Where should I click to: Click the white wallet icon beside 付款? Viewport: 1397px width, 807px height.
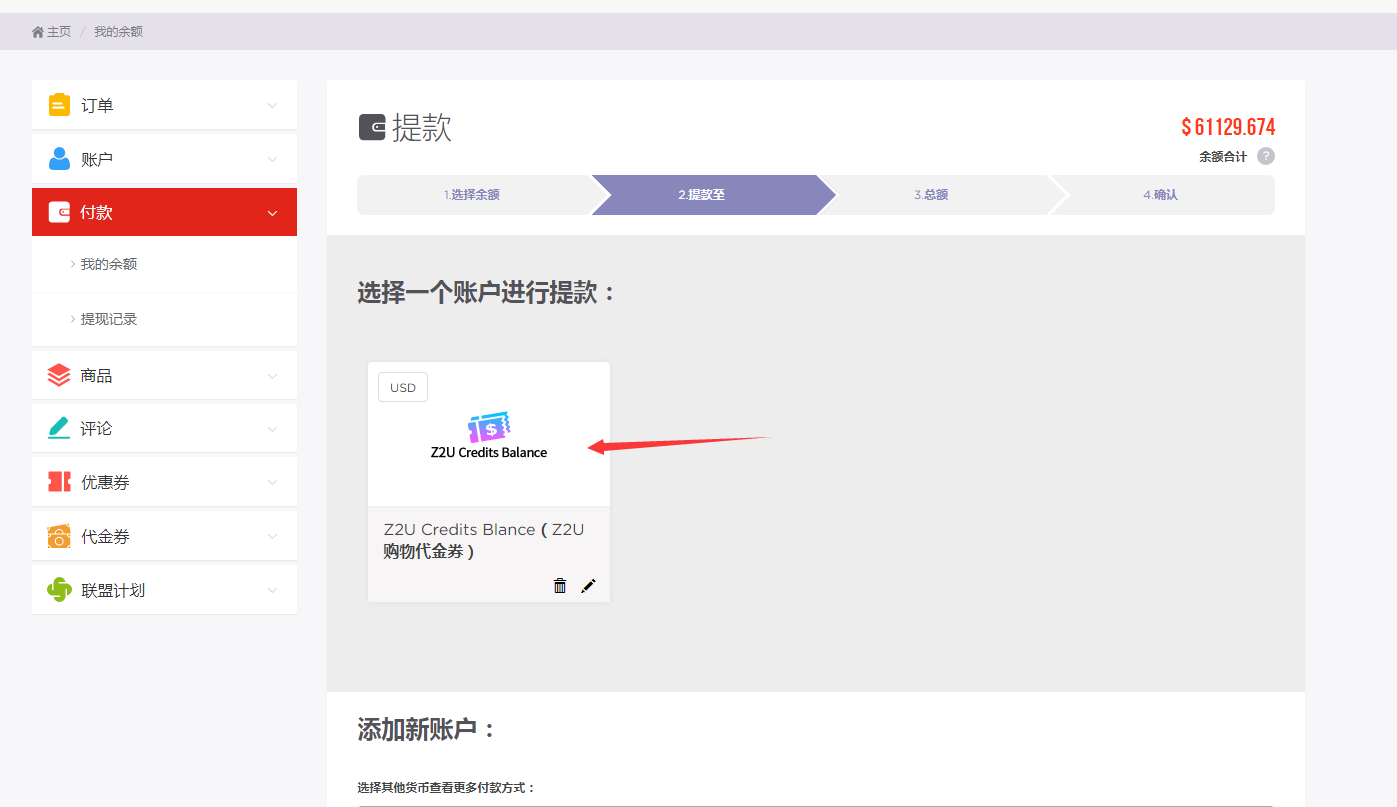coord(59,212)
